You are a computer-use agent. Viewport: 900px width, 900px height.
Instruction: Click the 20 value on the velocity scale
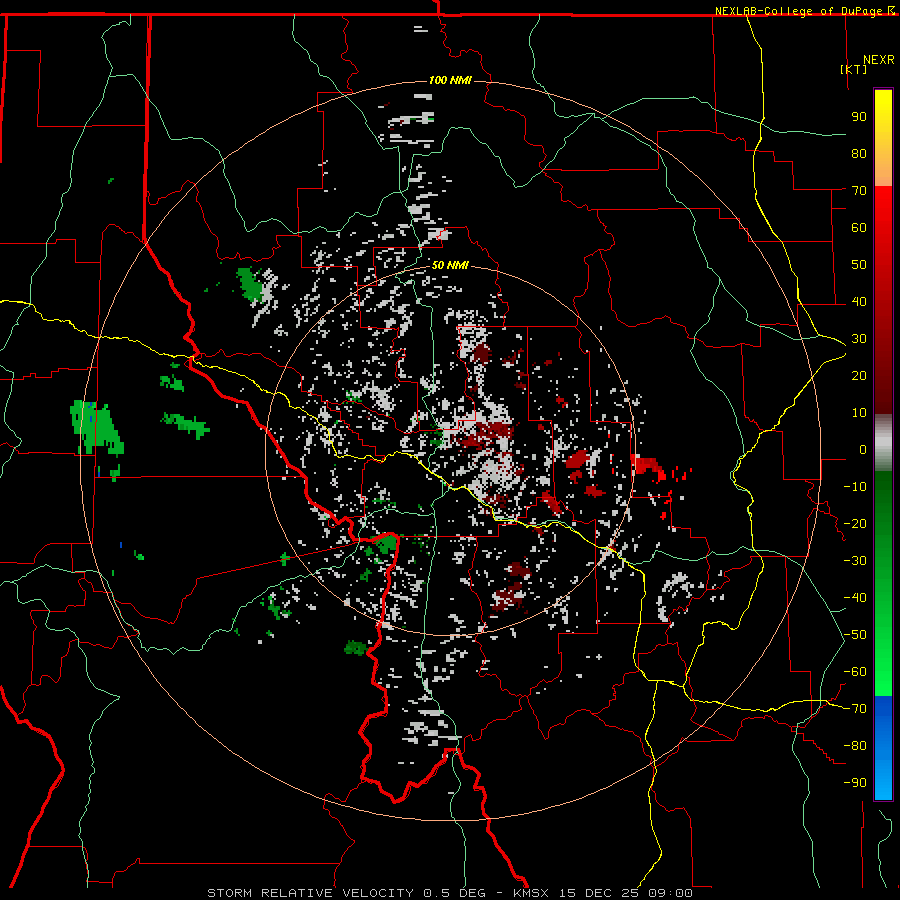tap(859, 375)
